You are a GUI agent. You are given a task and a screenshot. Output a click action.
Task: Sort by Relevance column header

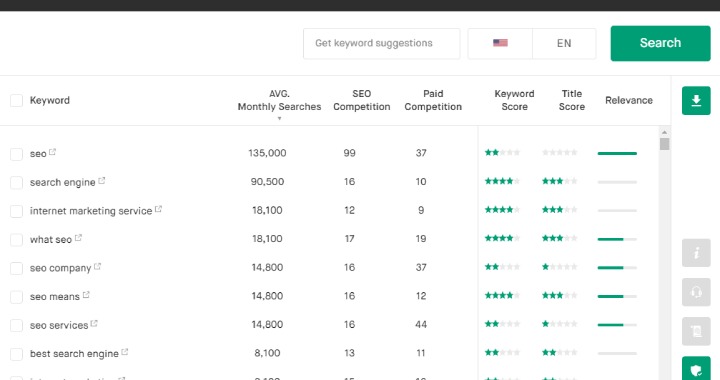click(x=629, y=100)
